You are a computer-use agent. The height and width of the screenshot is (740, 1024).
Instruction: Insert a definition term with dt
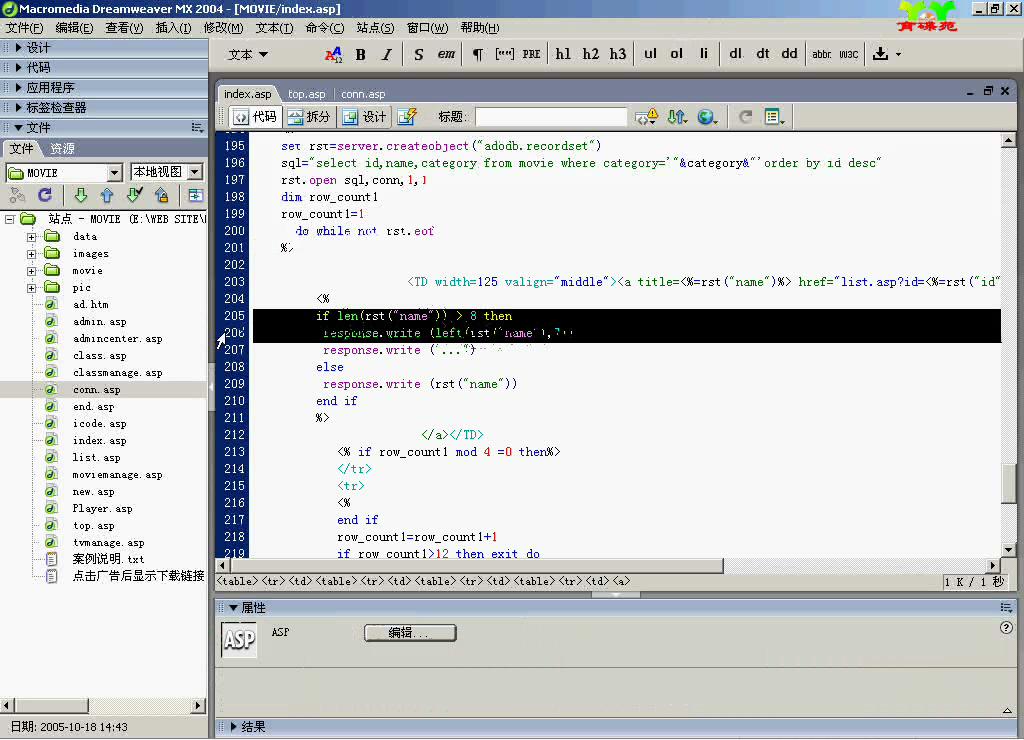[x=763, y=54]
